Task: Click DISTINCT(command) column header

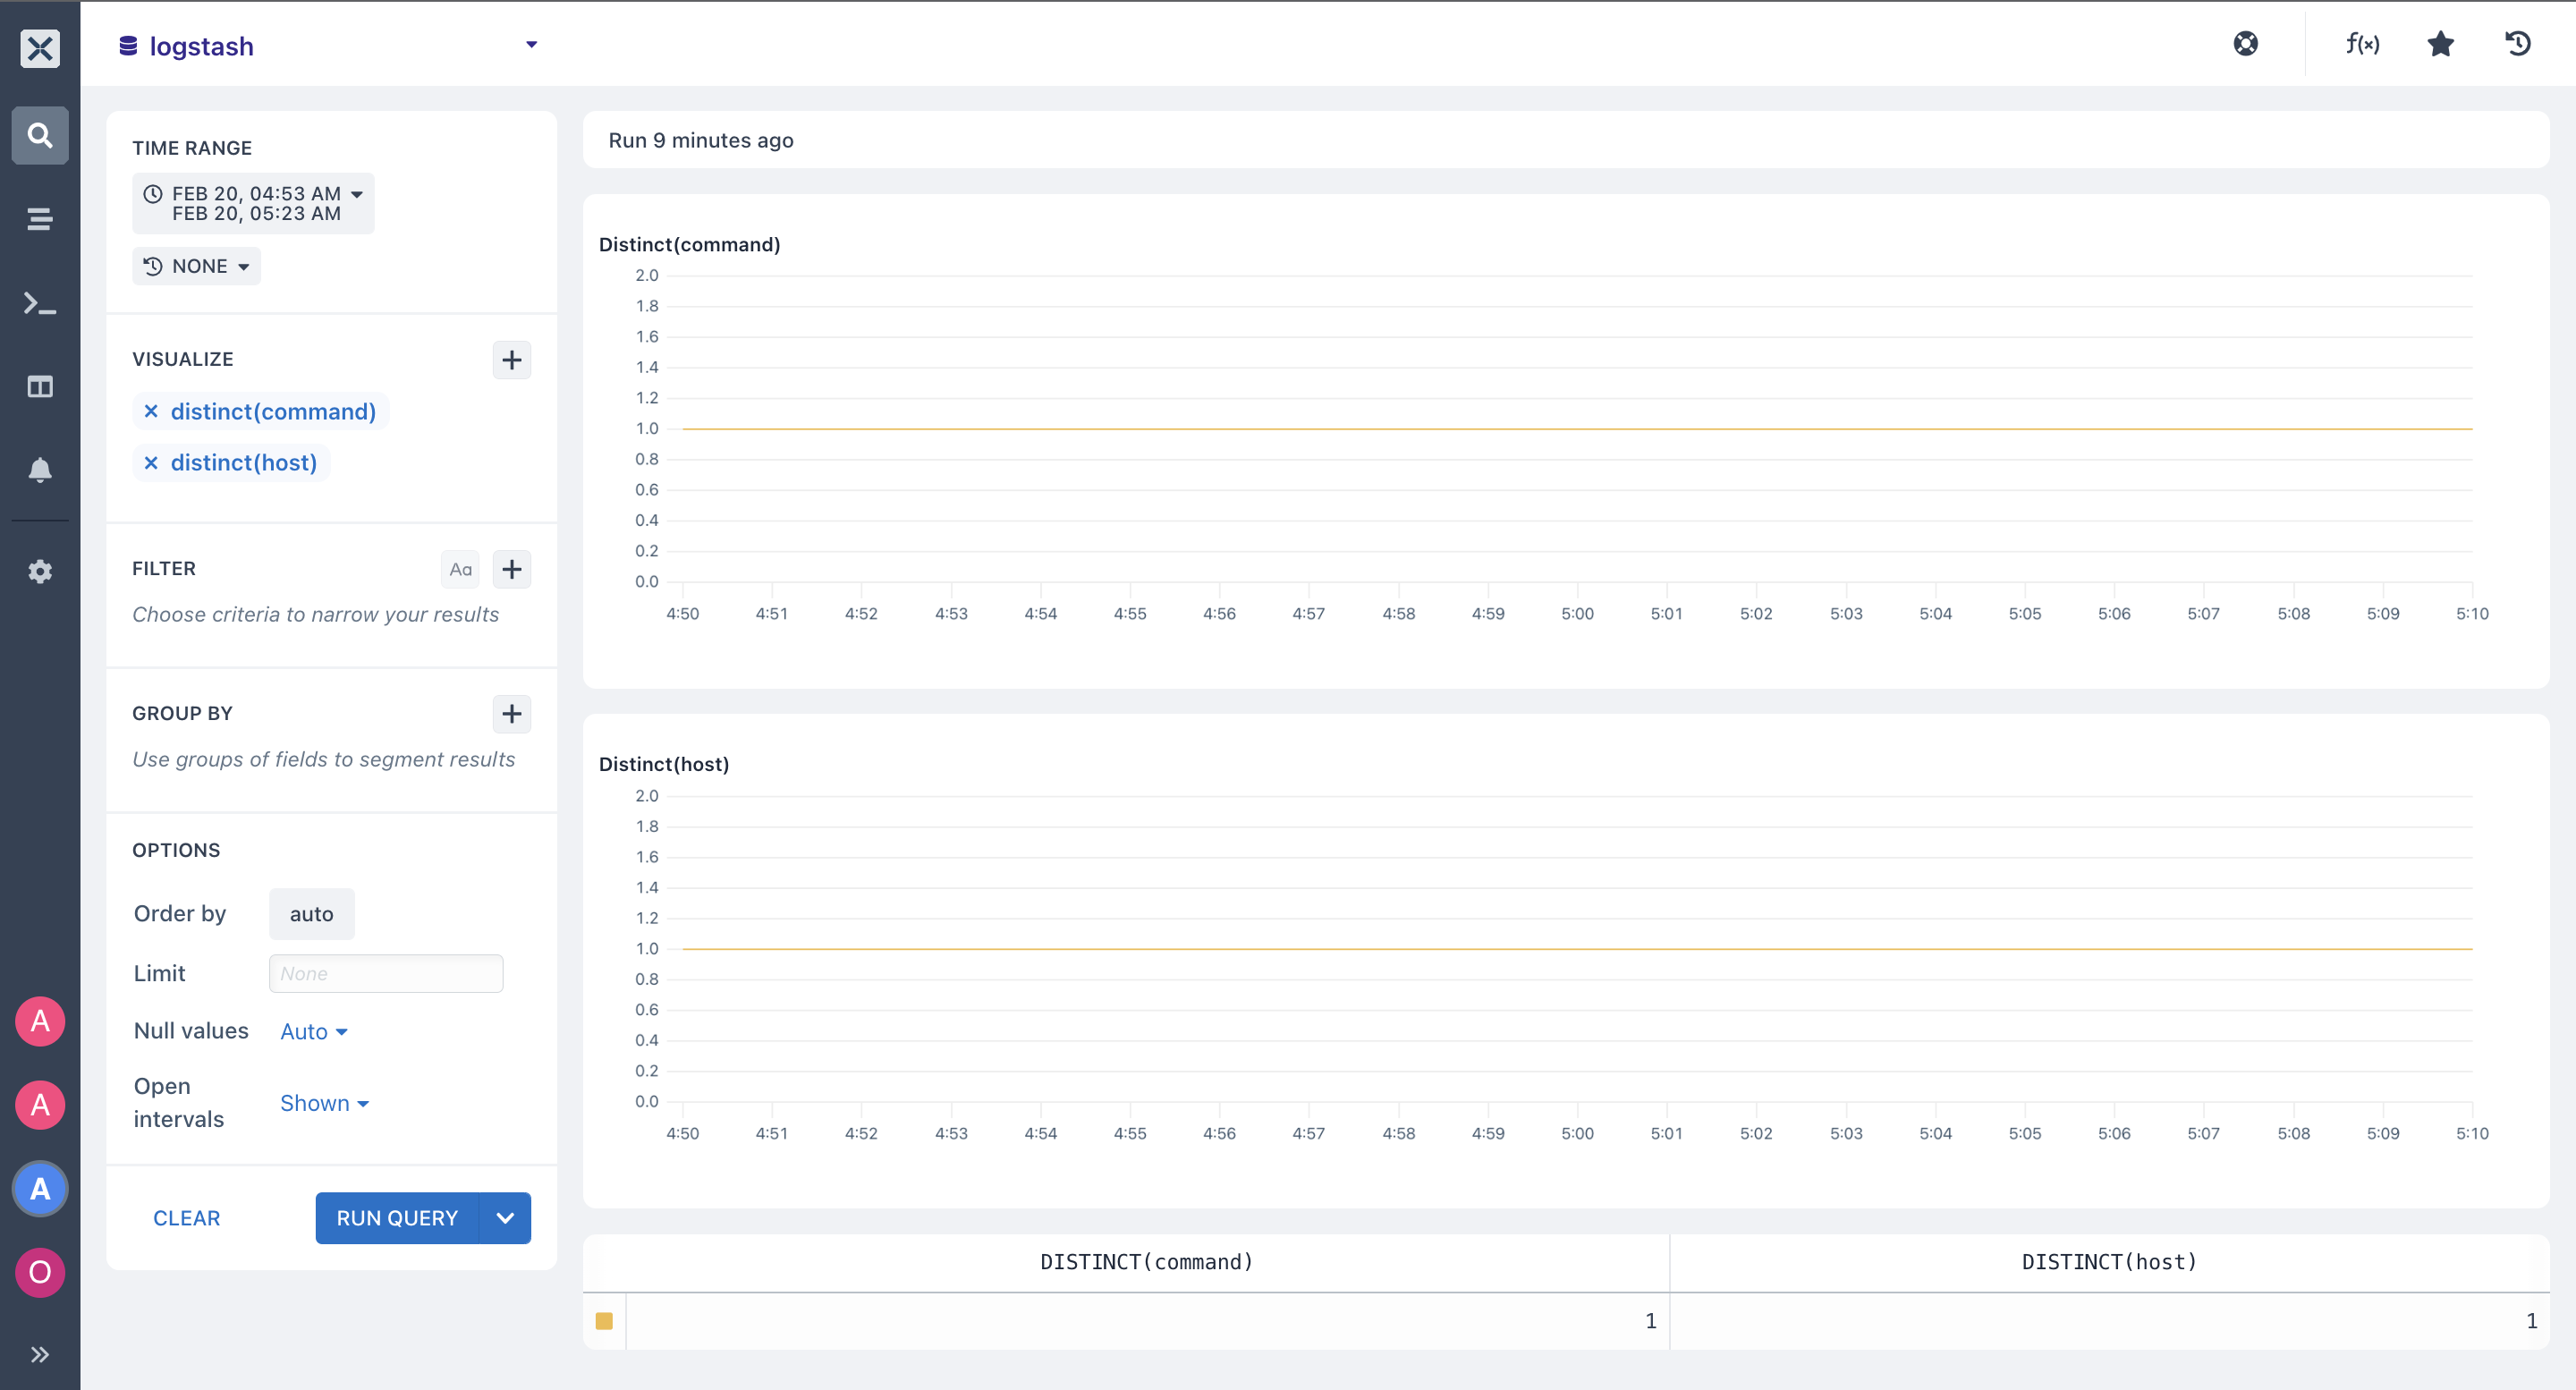Action: pyautogui.click(x=1146, y=1262)
